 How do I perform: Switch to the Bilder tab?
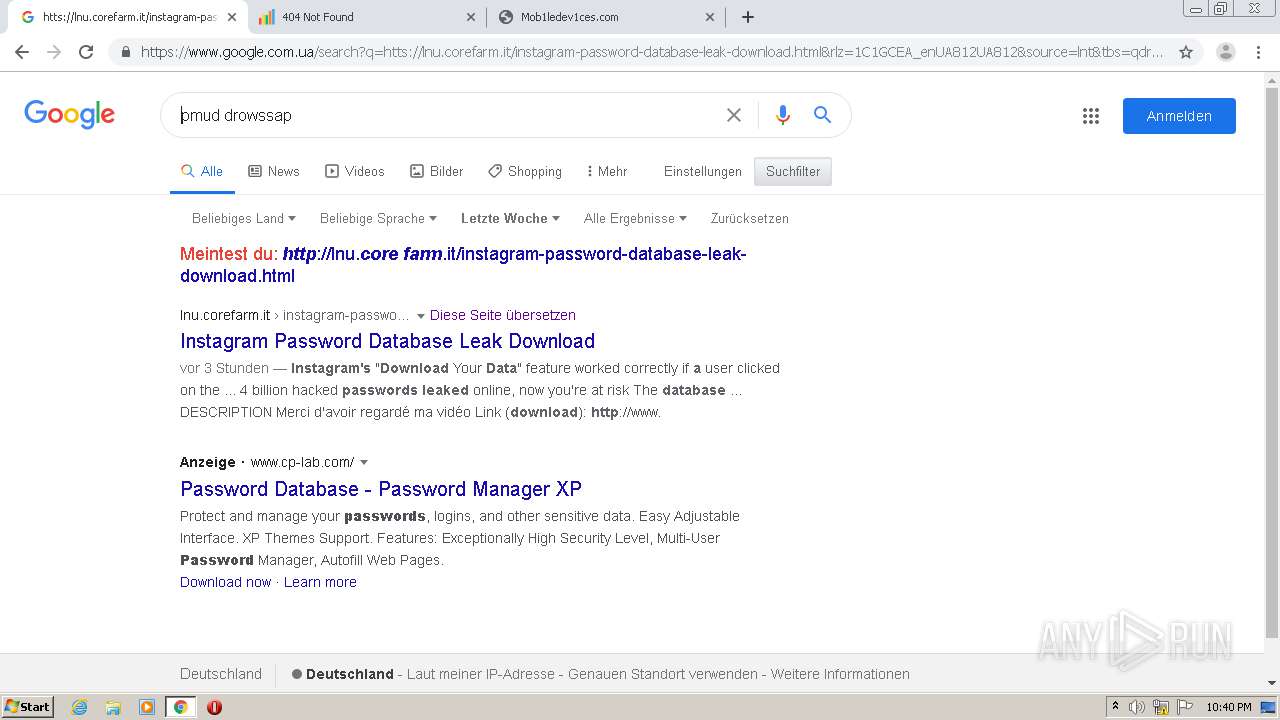click(x=437, y=171)
